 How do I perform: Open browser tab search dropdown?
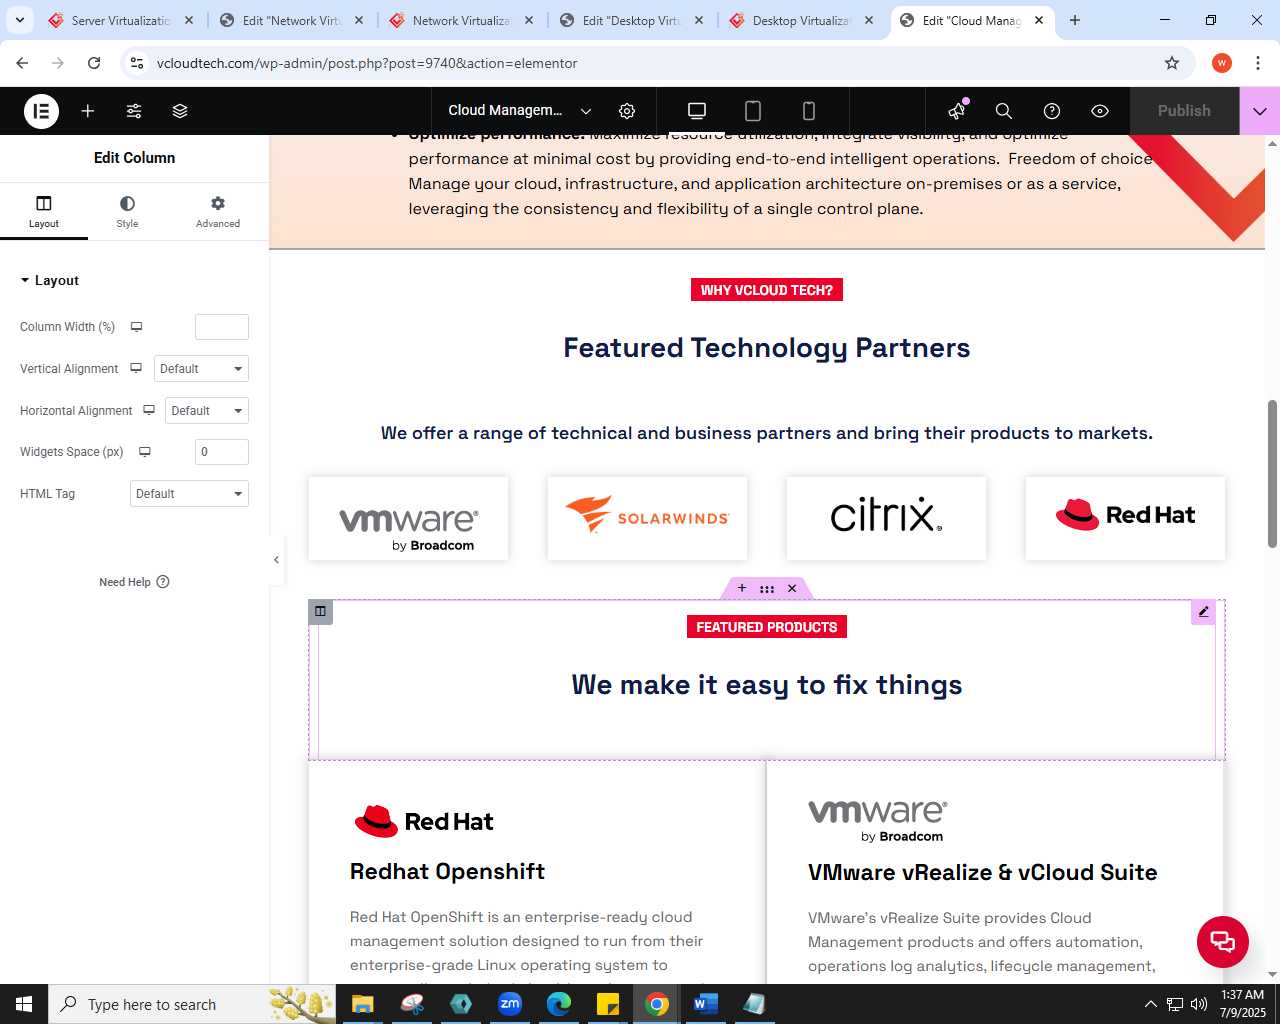pos(19,20)
